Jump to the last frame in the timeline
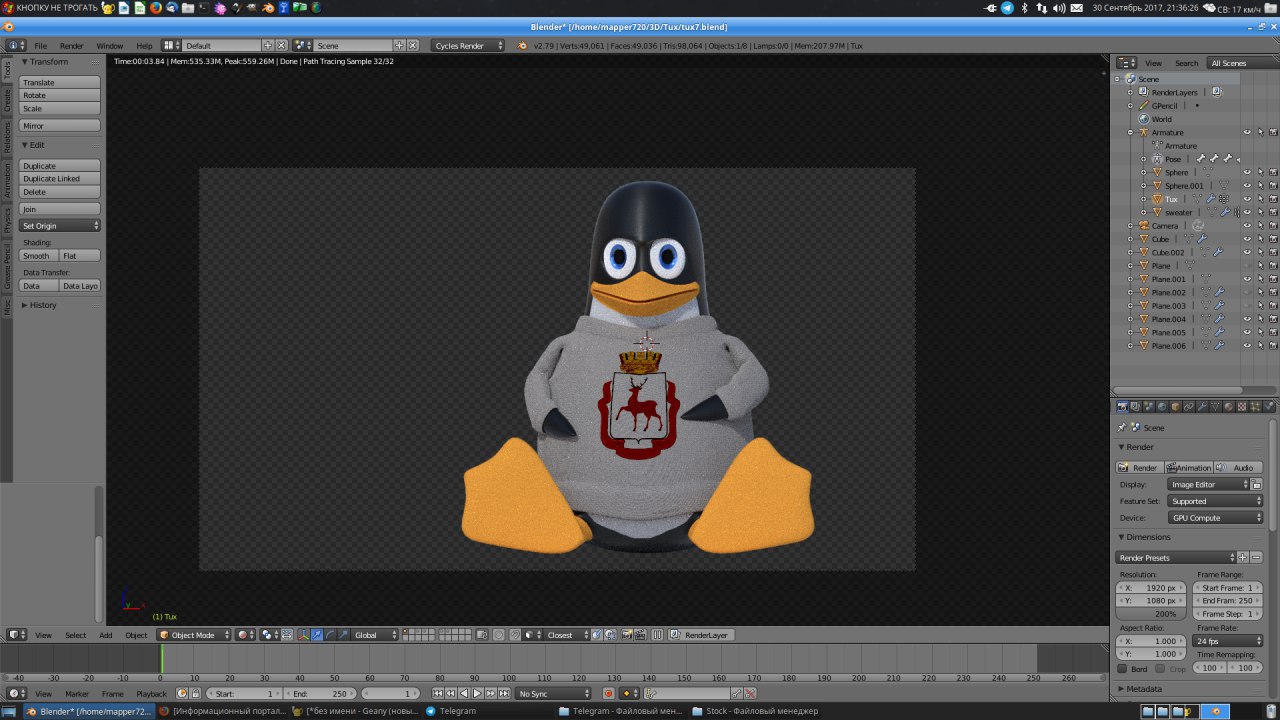Viewport: 1280px width, 720px height. coord(504,693)
